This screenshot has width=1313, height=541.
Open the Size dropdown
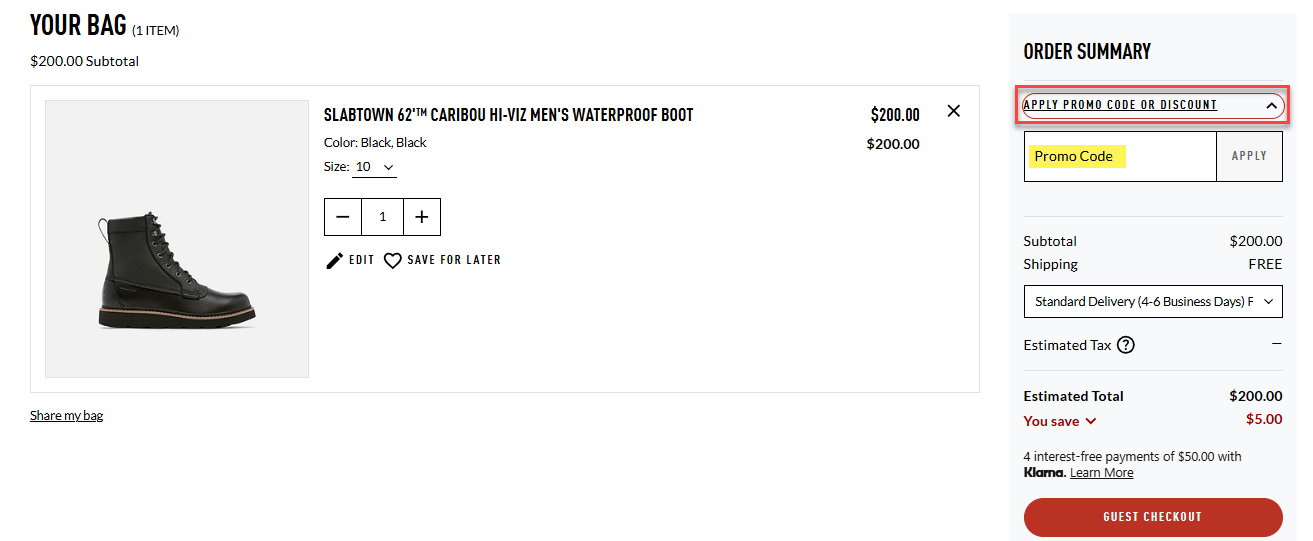coord(375,167)
